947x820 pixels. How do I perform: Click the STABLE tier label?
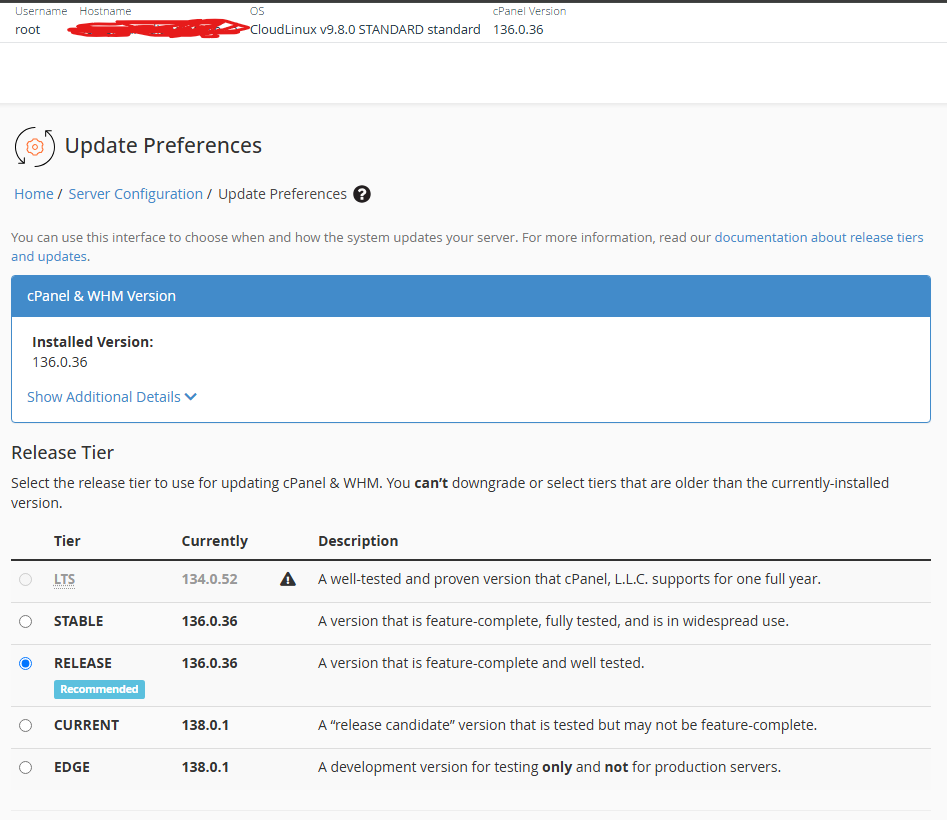(79, 621)
